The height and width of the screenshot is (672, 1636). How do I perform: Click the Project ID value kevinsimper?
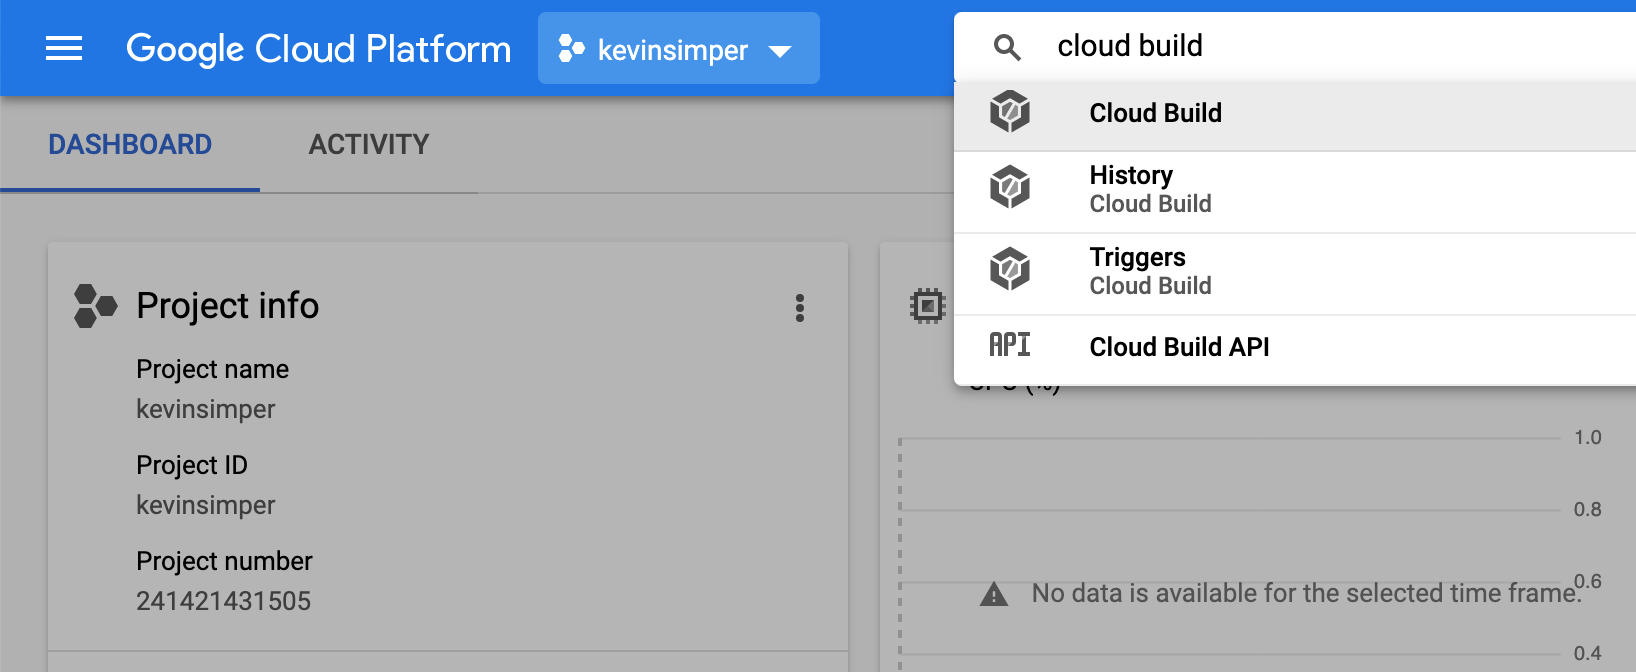tap(206, 506)
